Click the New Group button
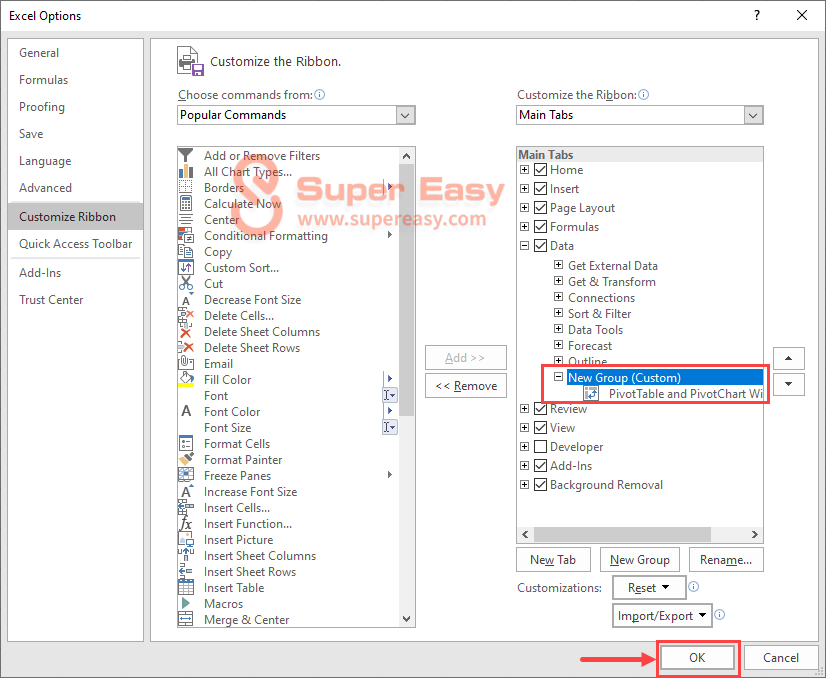The width and height of the screenshot is (826, 678). (x=640, y=559)
